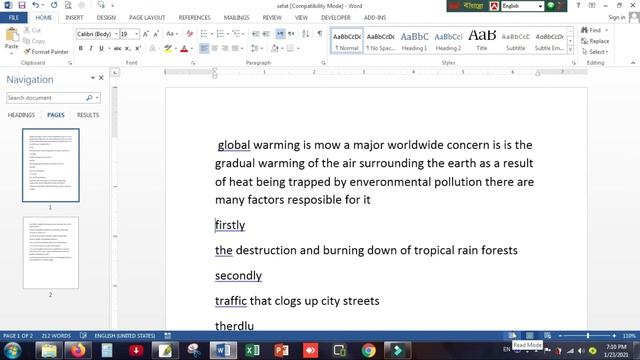Clear all formatting with eraser icon
Viewport: 640px width, 360px height.
(x=189, y=34)
